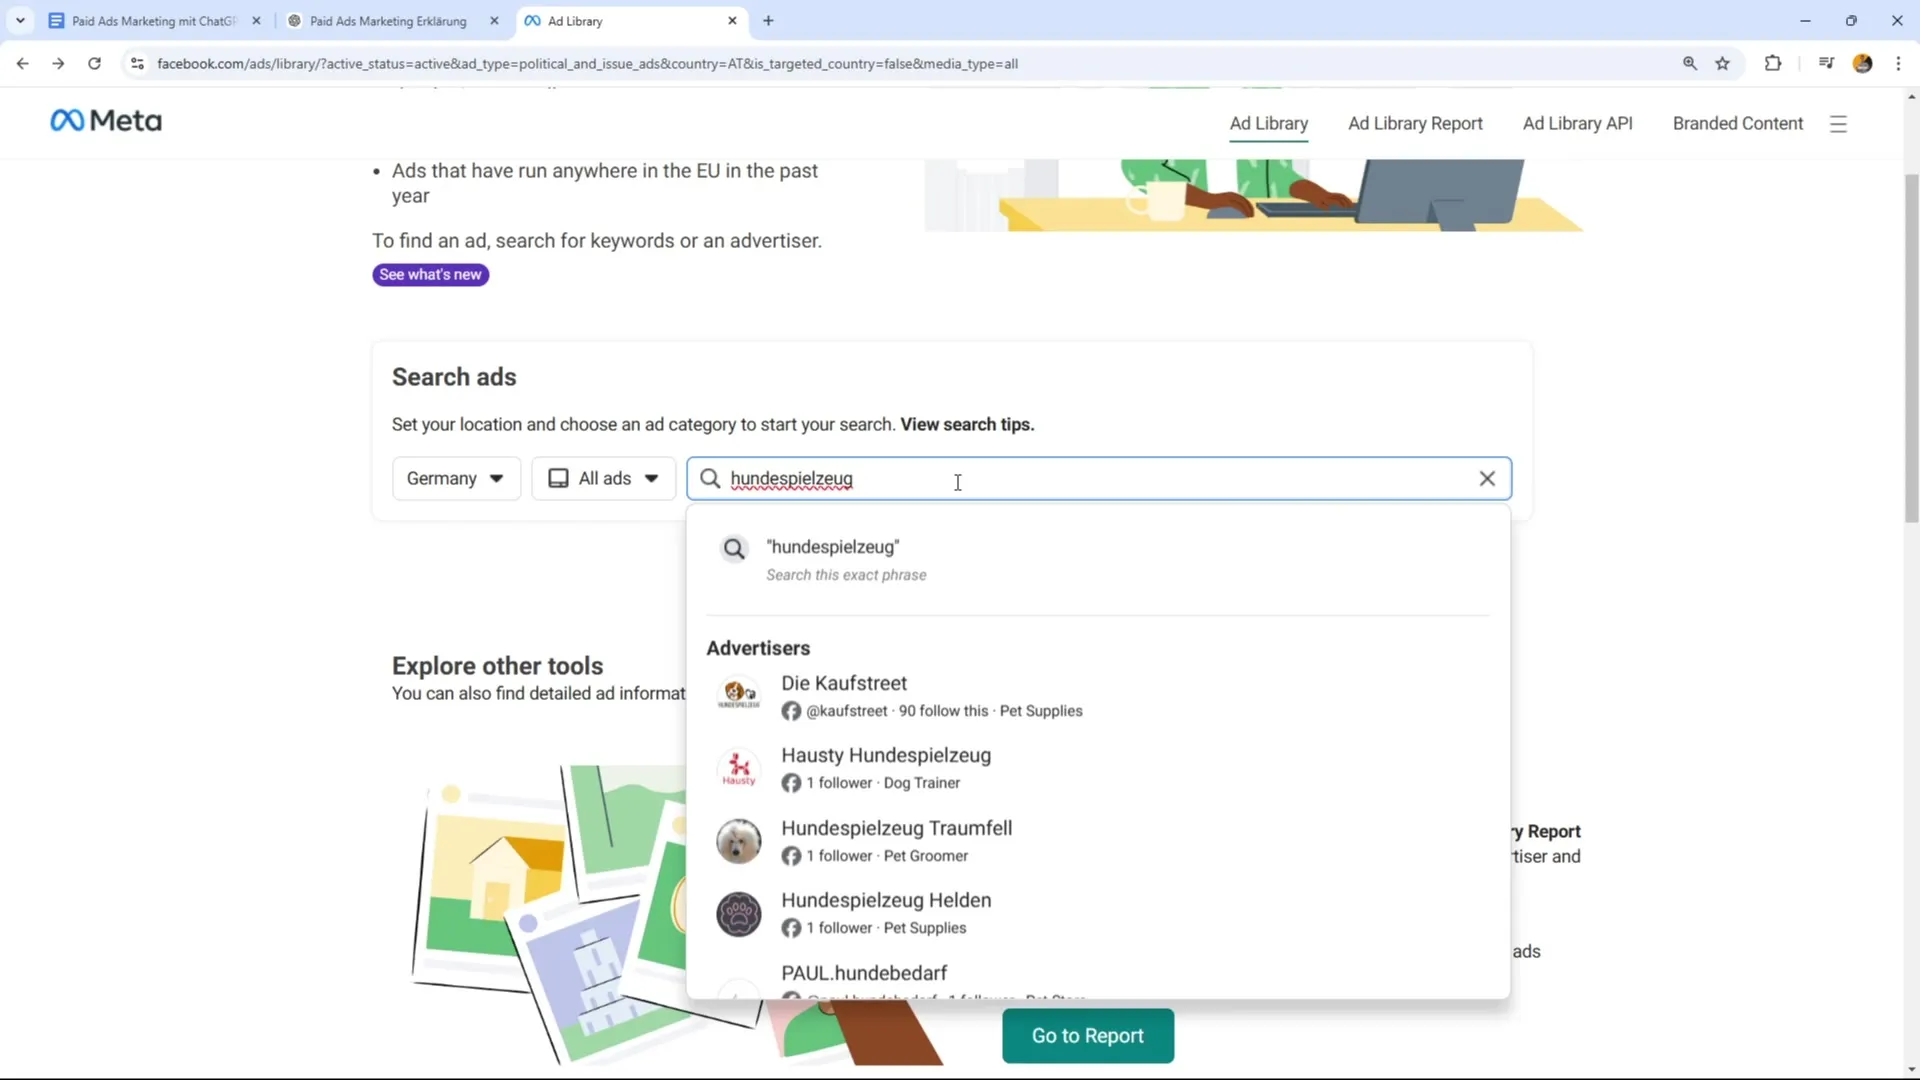Screen dimensions: 1920x1080
Task: Bookmark this page with the star
Action: [x=1722, y=63]
